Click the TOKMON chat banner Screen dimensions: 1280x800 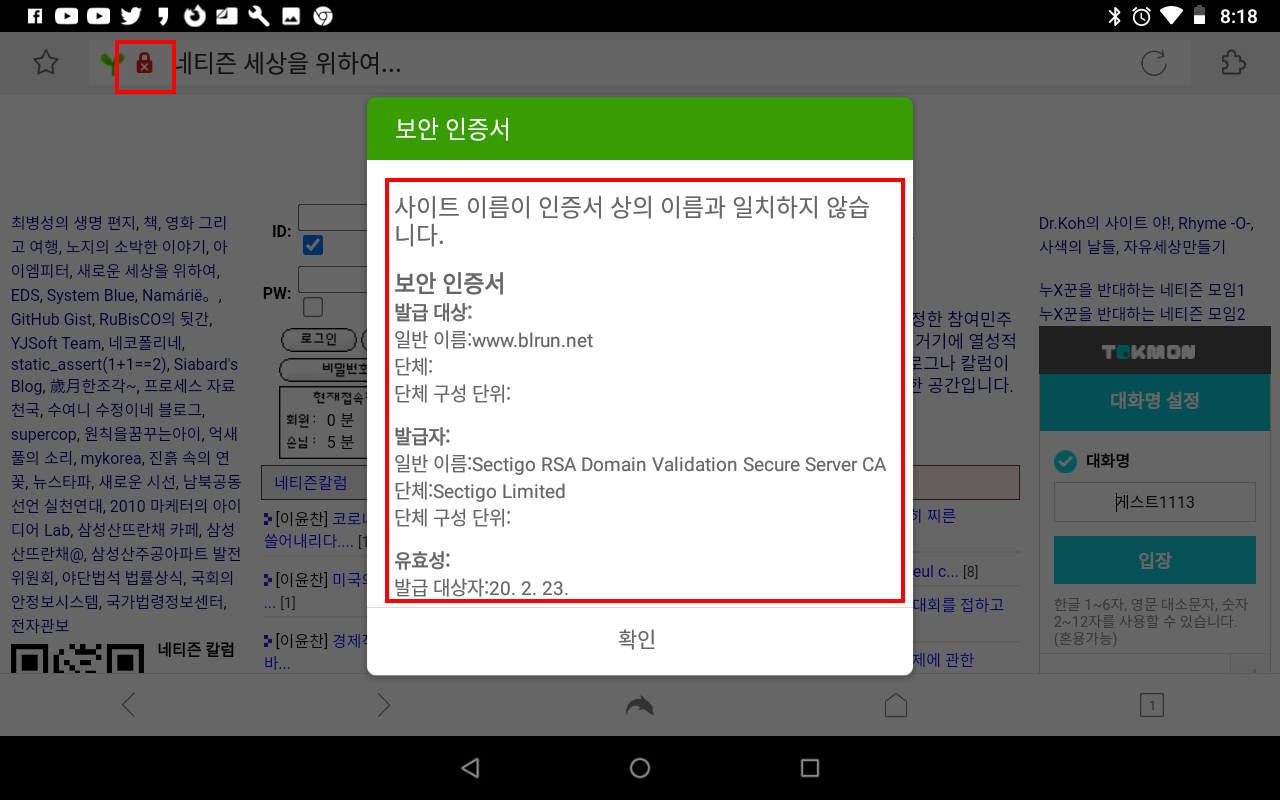tap(1155, 352)
